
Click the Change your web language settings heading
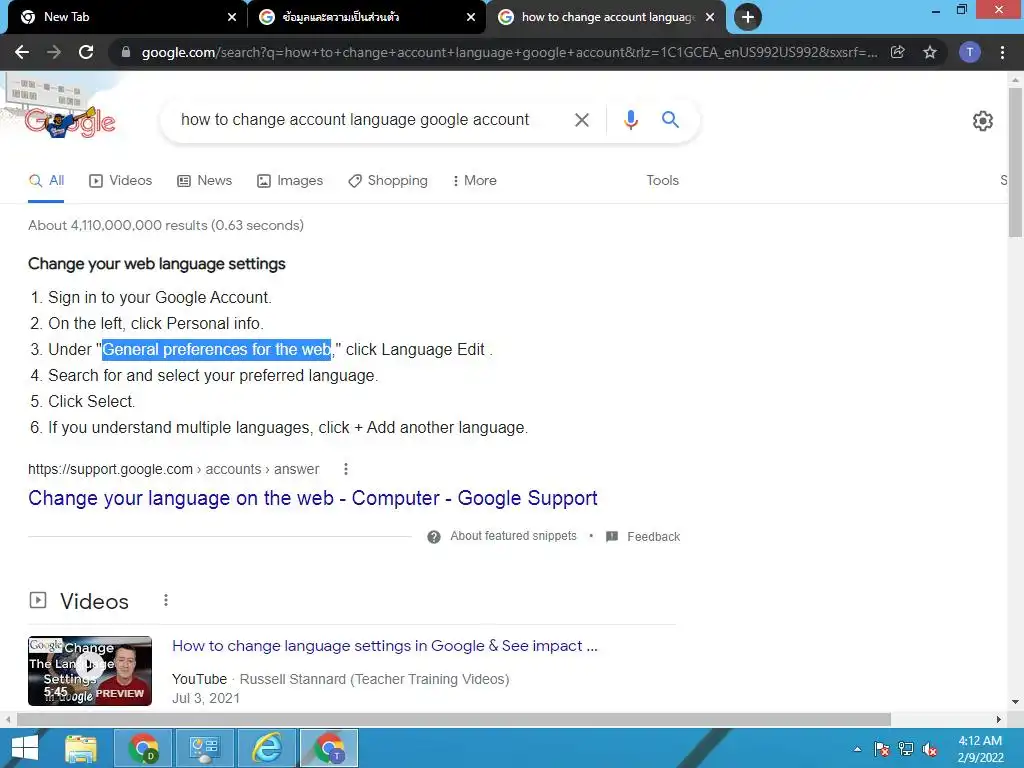[157, 264]
